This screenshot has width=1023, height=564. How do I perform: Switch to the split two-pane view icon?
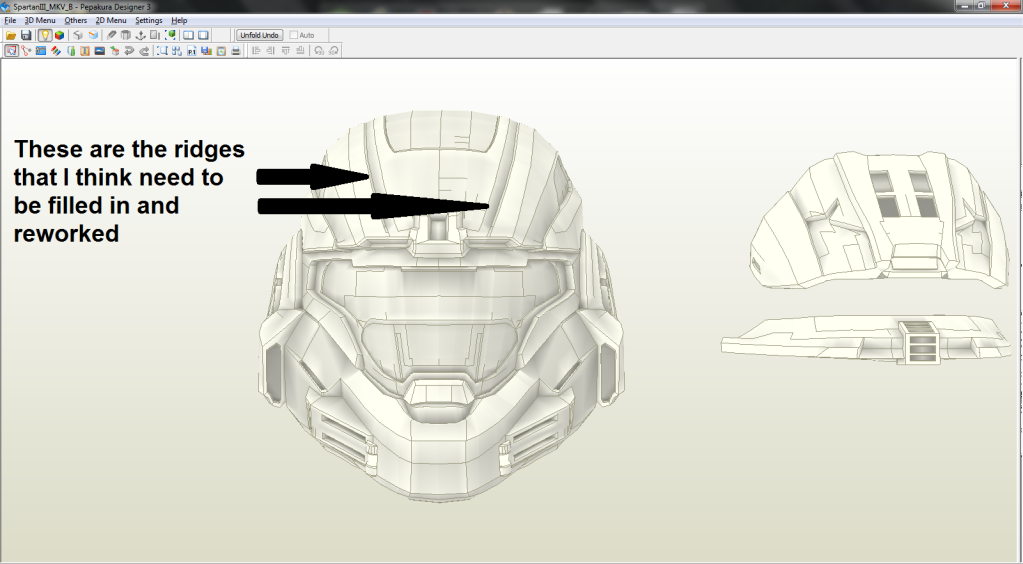pos(189,35)
